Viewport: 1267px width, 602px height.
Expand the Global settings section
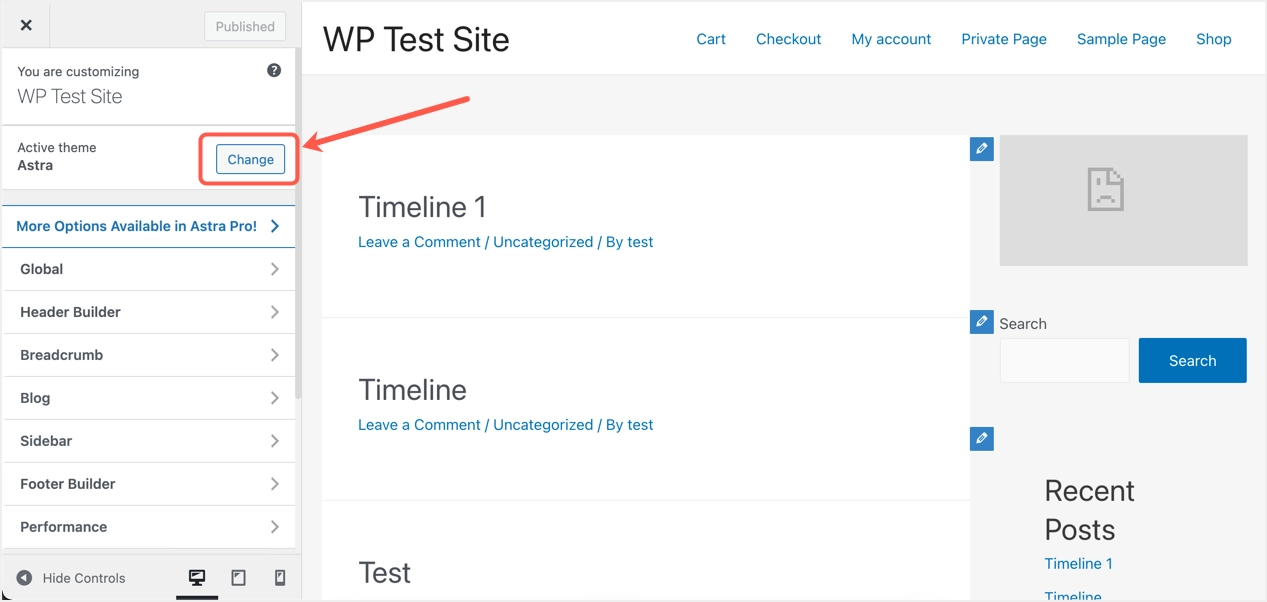(x=150, y=269)
